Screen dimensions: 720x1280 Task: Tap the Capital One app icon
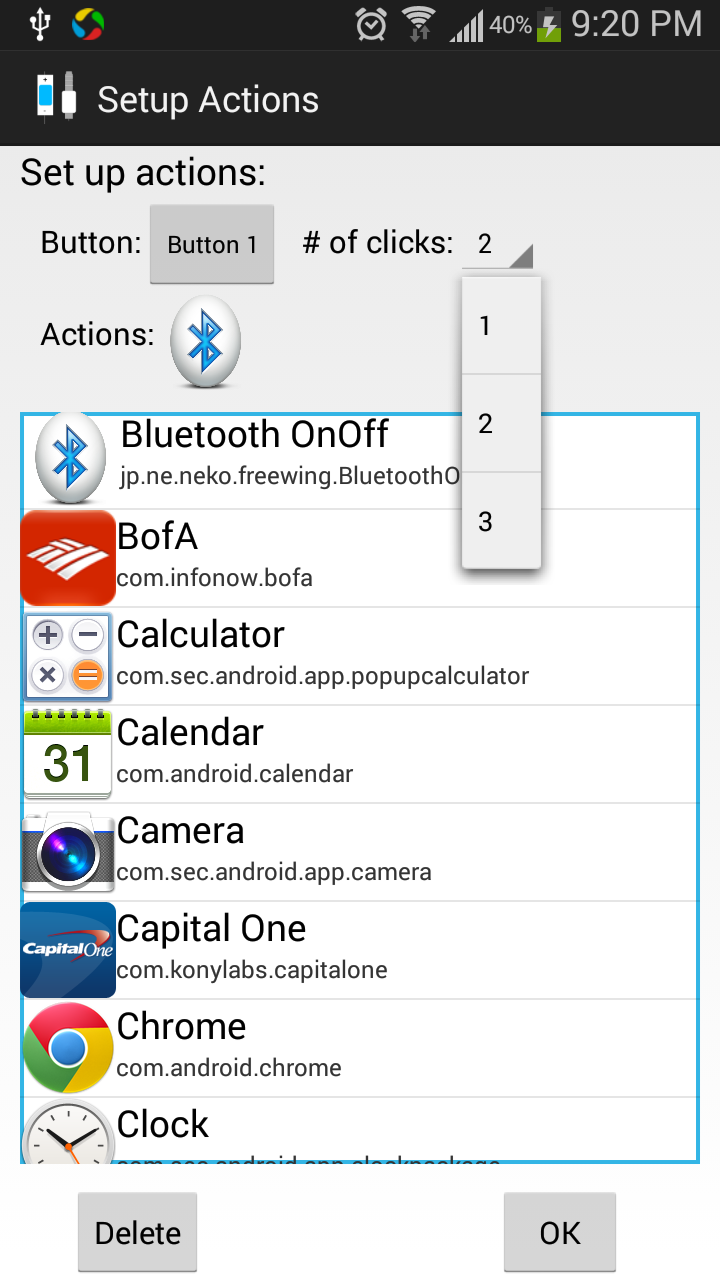click(68, 950)
